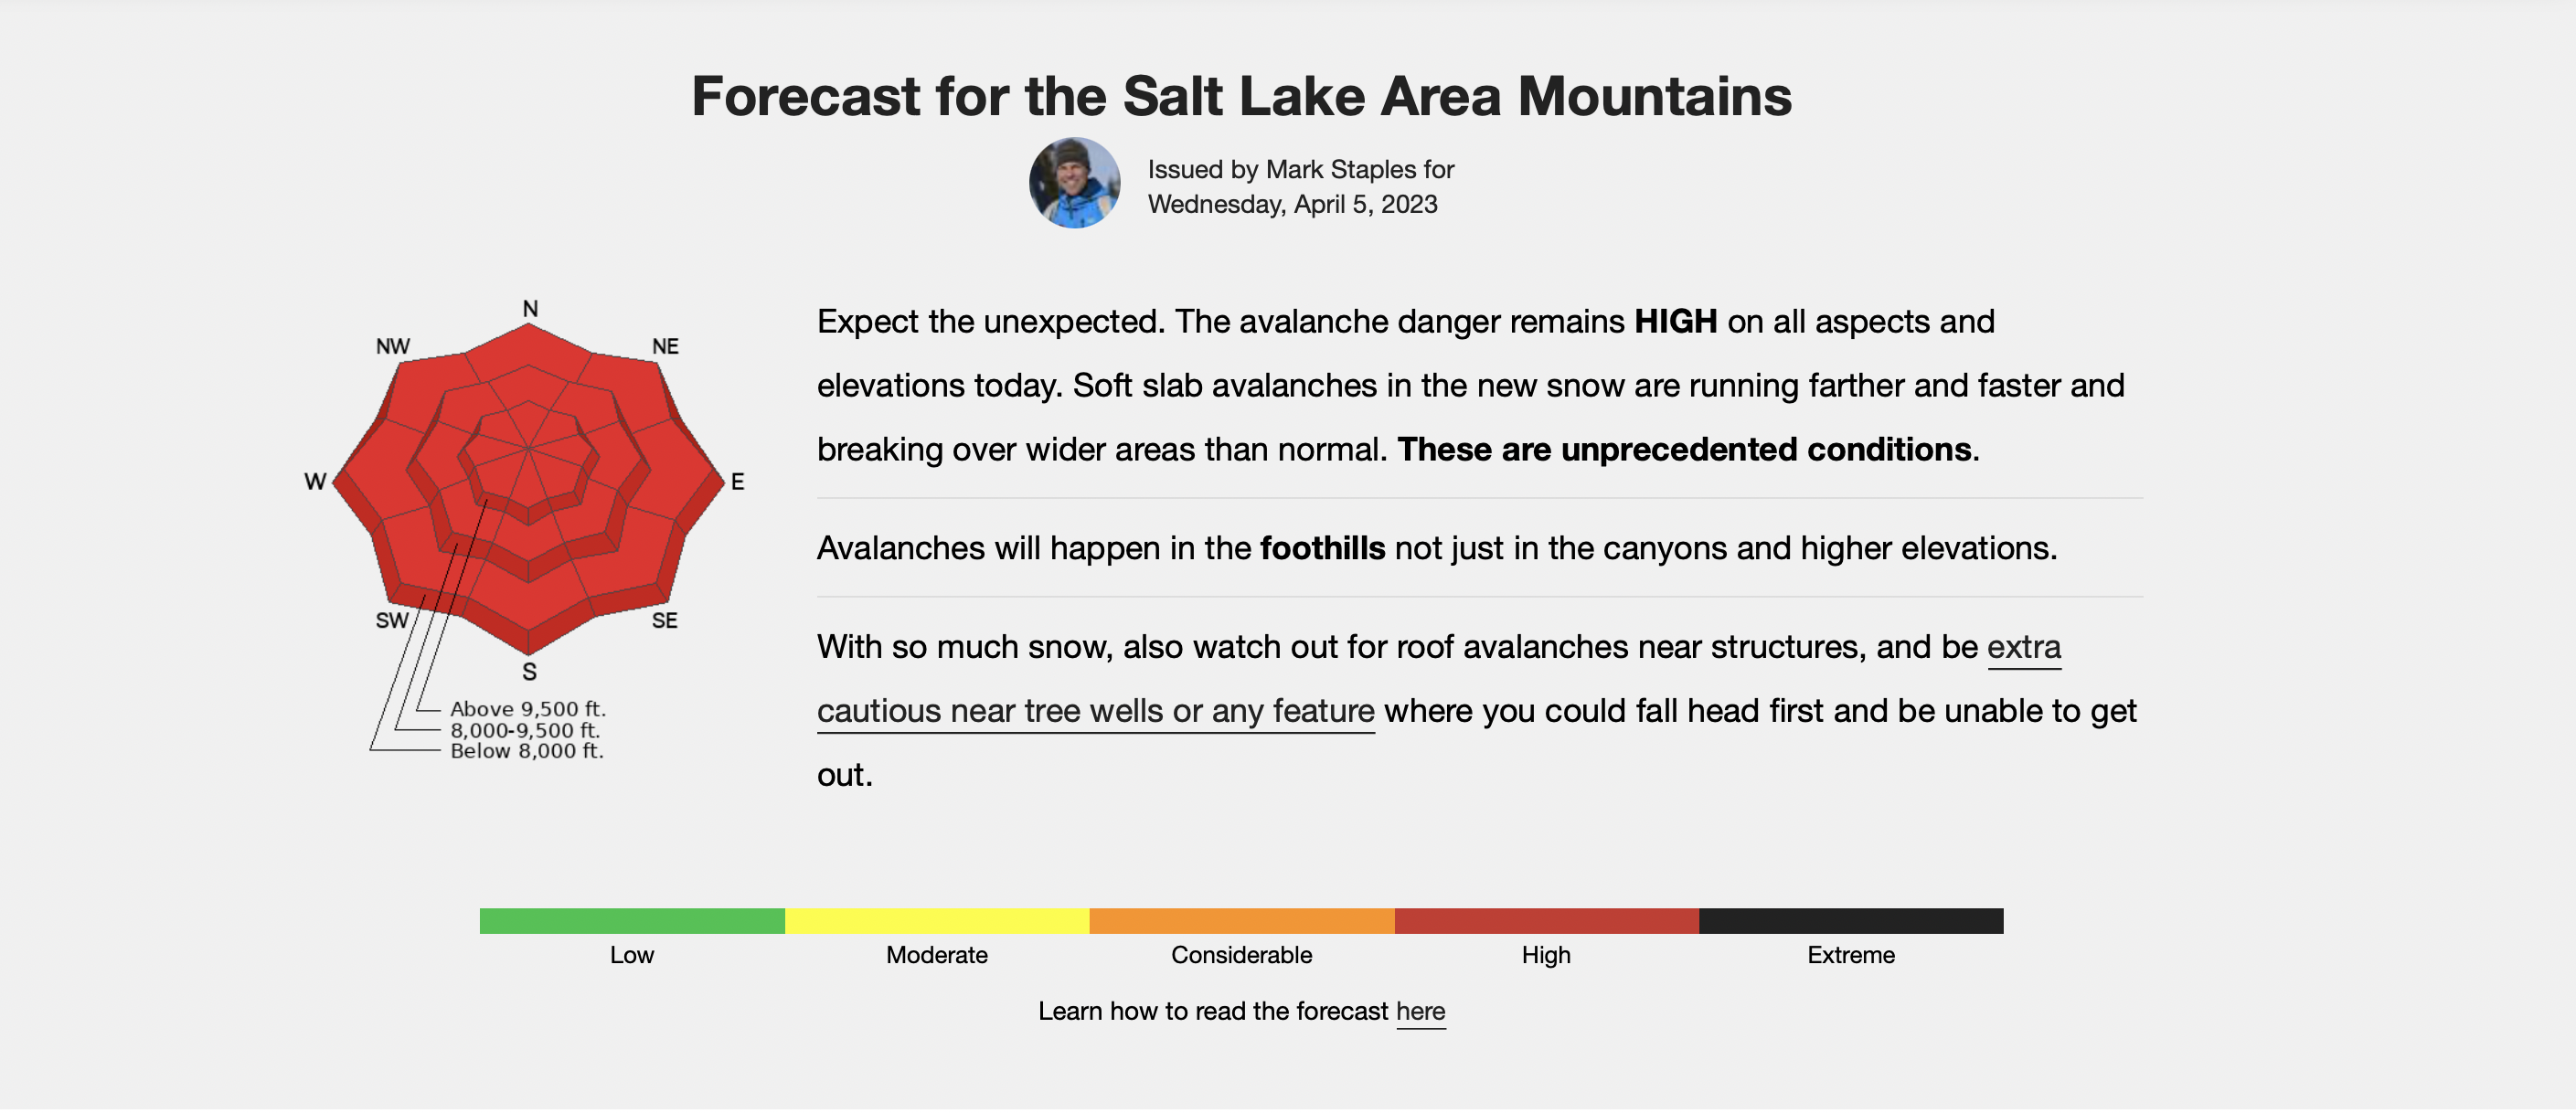Click Mark Staples' forecaster avatar photo

pyautogui.click(x=1074, y=184)
